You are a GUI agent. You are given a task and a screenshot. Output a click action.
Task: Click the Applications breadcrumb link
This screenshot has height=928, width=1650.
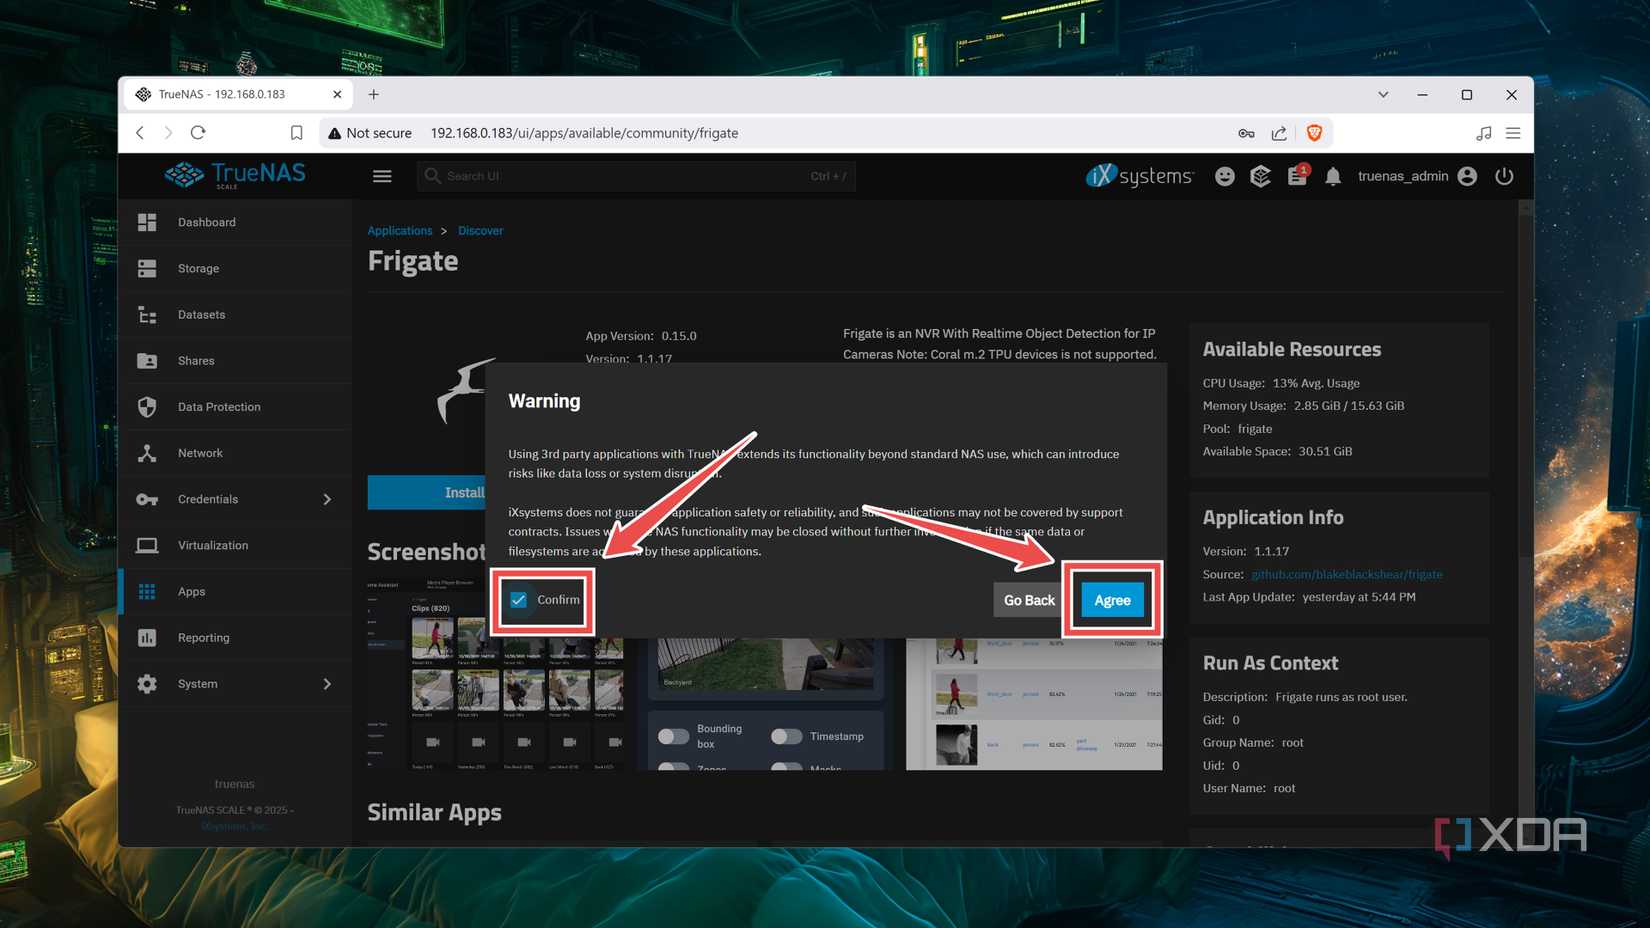[x=400, y=231]
